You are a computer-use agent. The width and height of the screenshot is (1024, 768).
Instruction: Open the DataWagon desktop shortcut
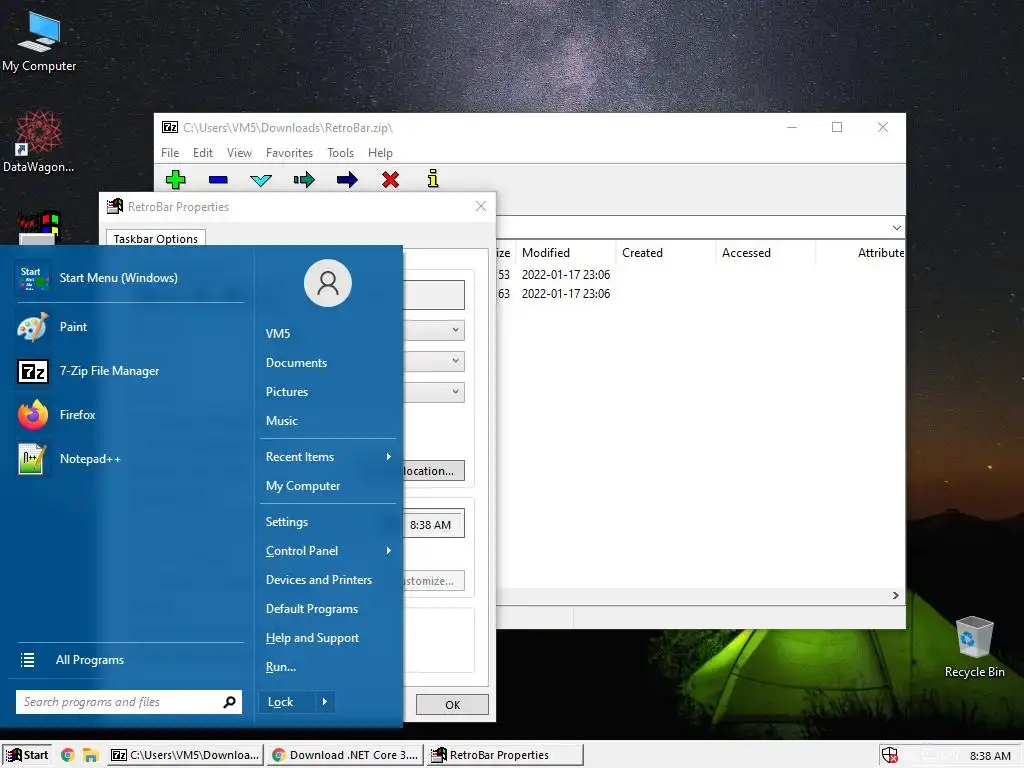click(x=39, y=142)
